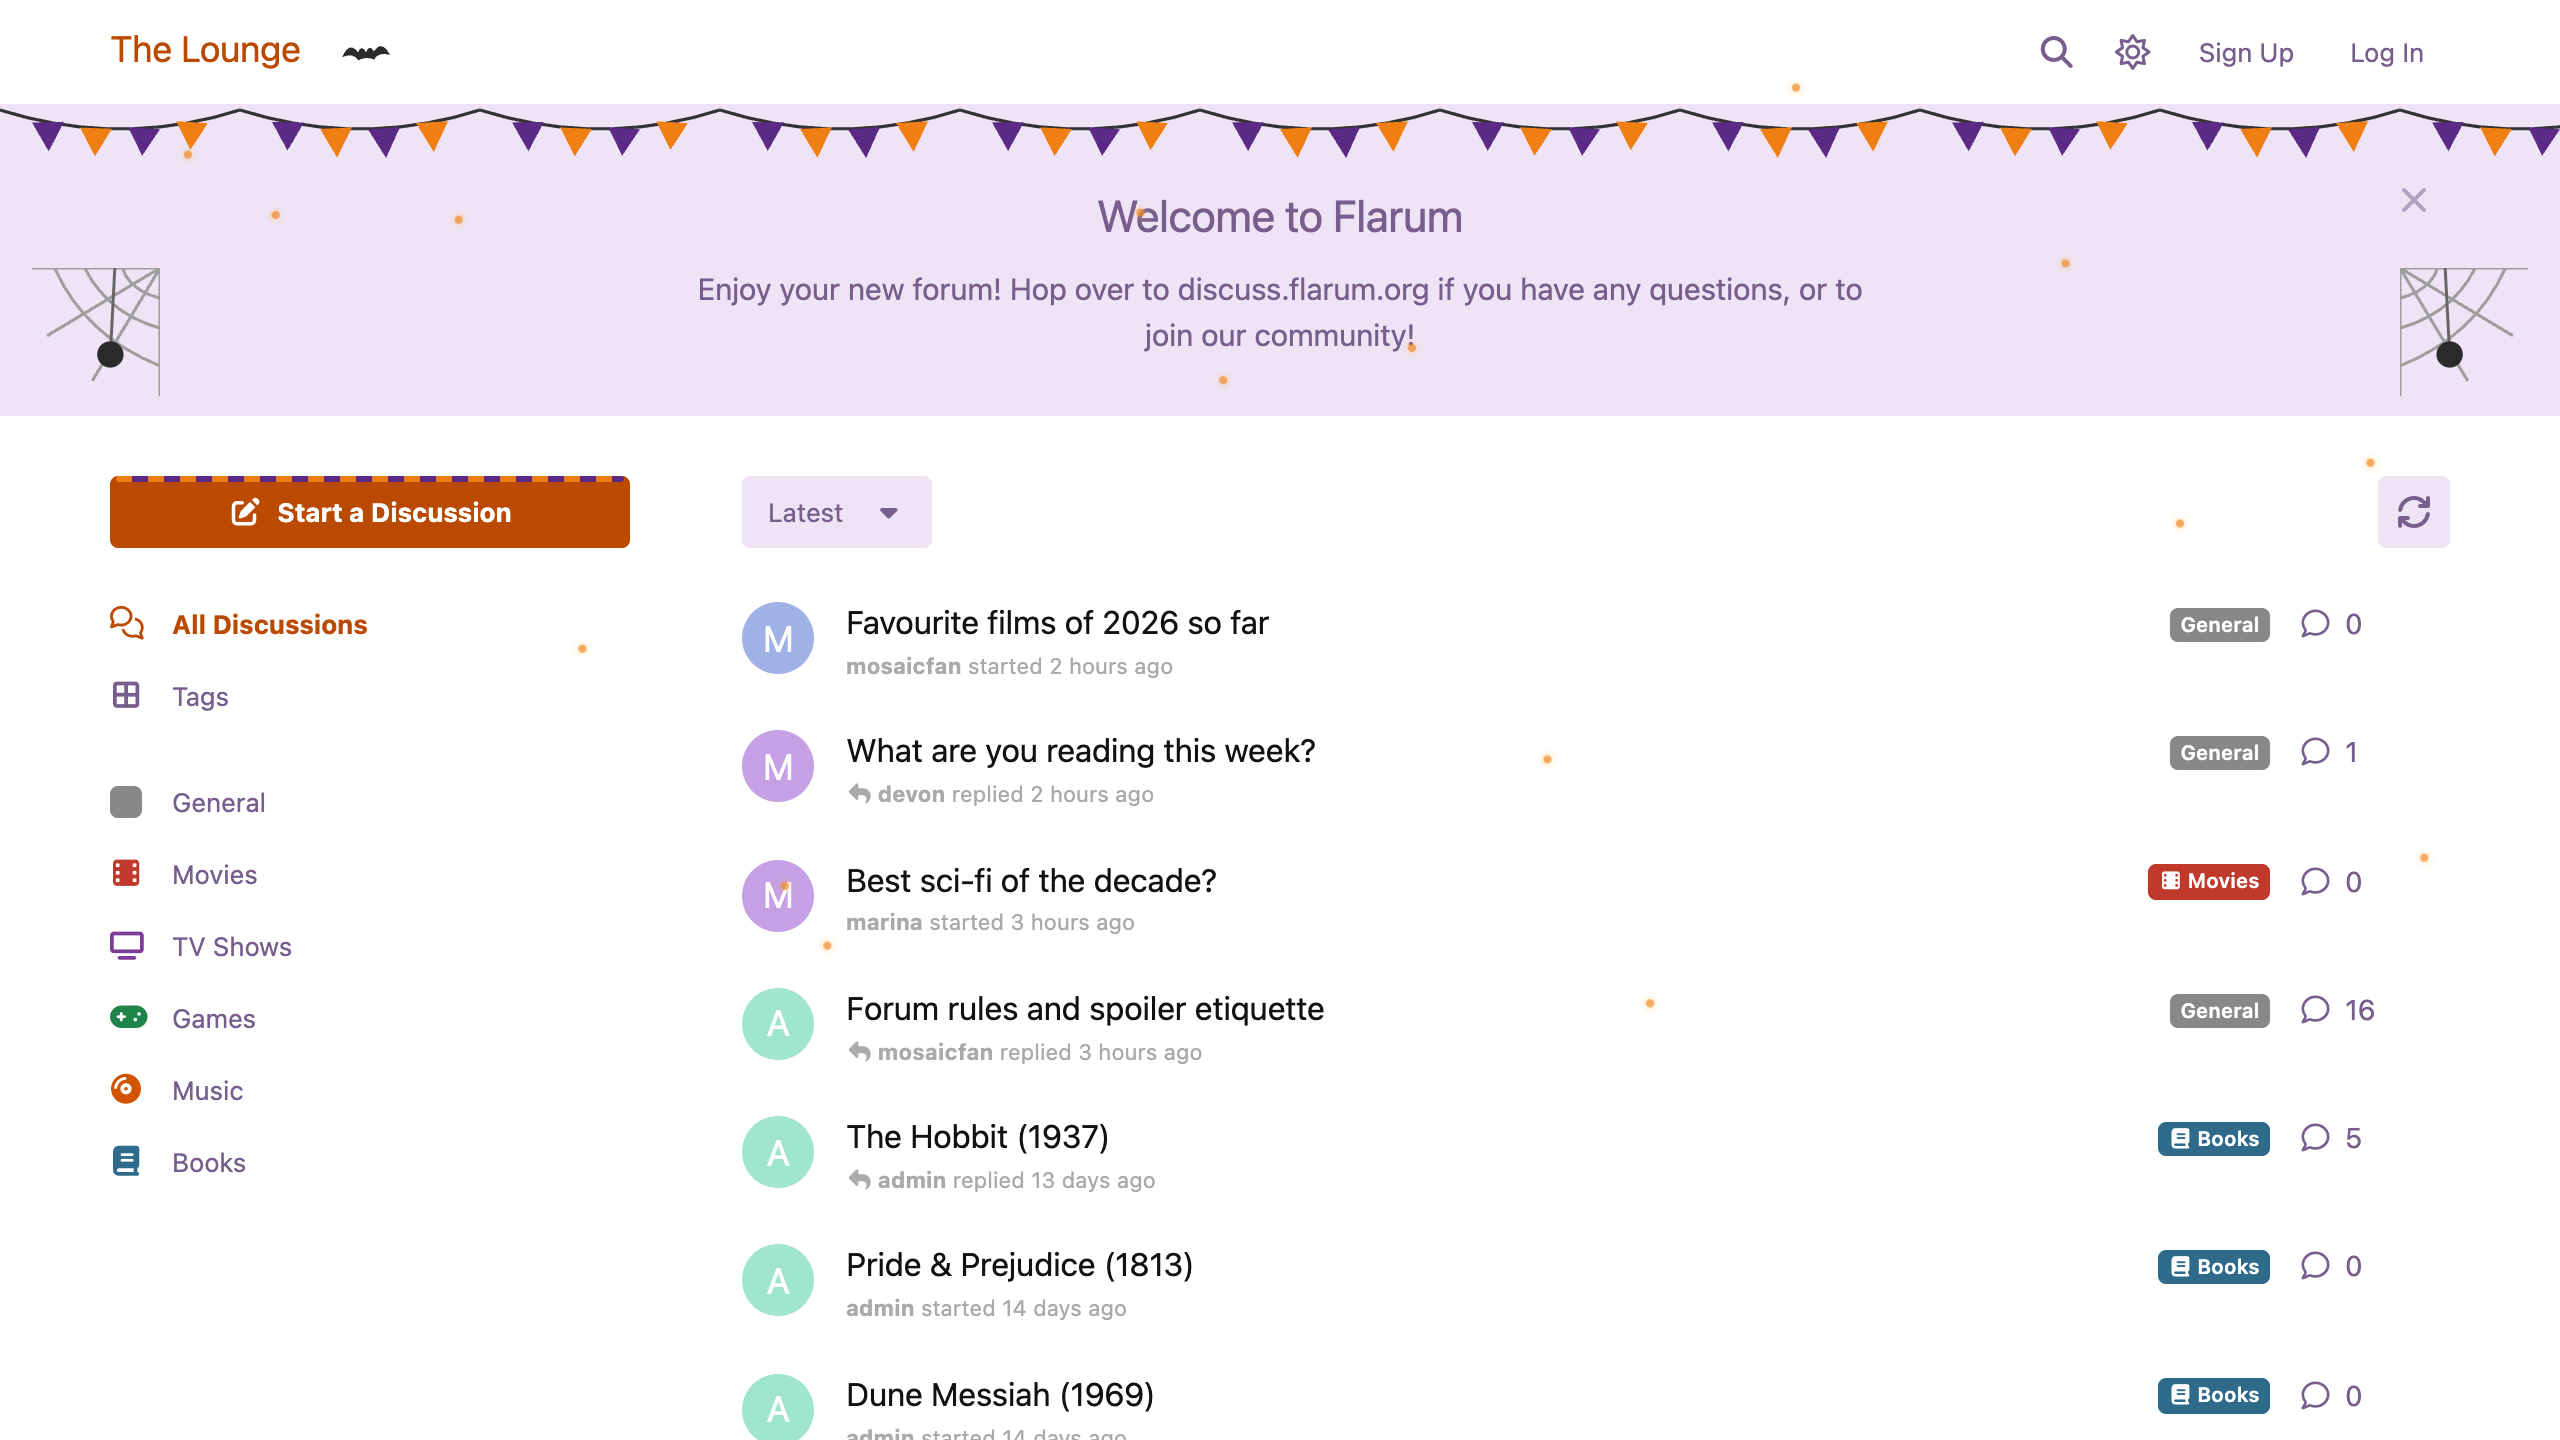Click Start a Discussion button
Image resolution: width=2560 pixels, height=1440 pixels.
click(x=370, y=512)
